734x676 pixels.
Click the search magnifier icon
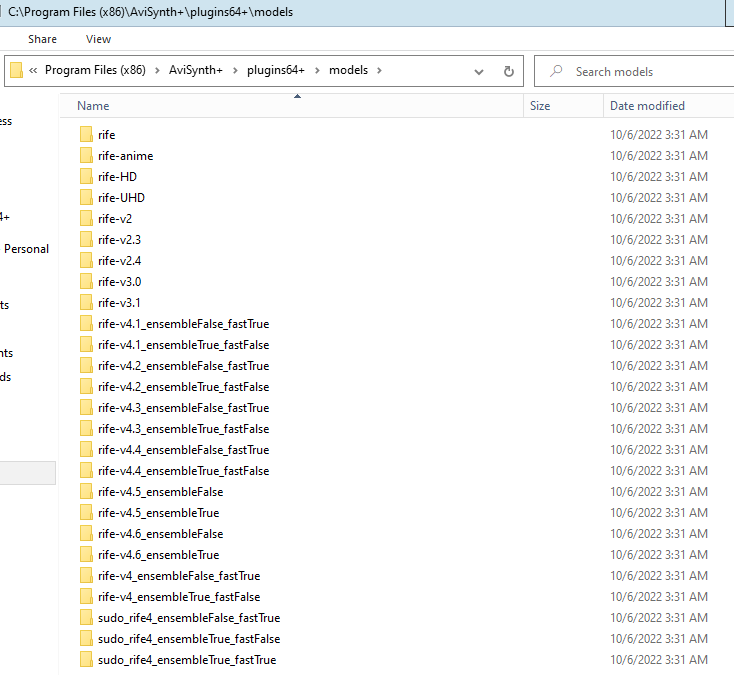pos(556,71)
